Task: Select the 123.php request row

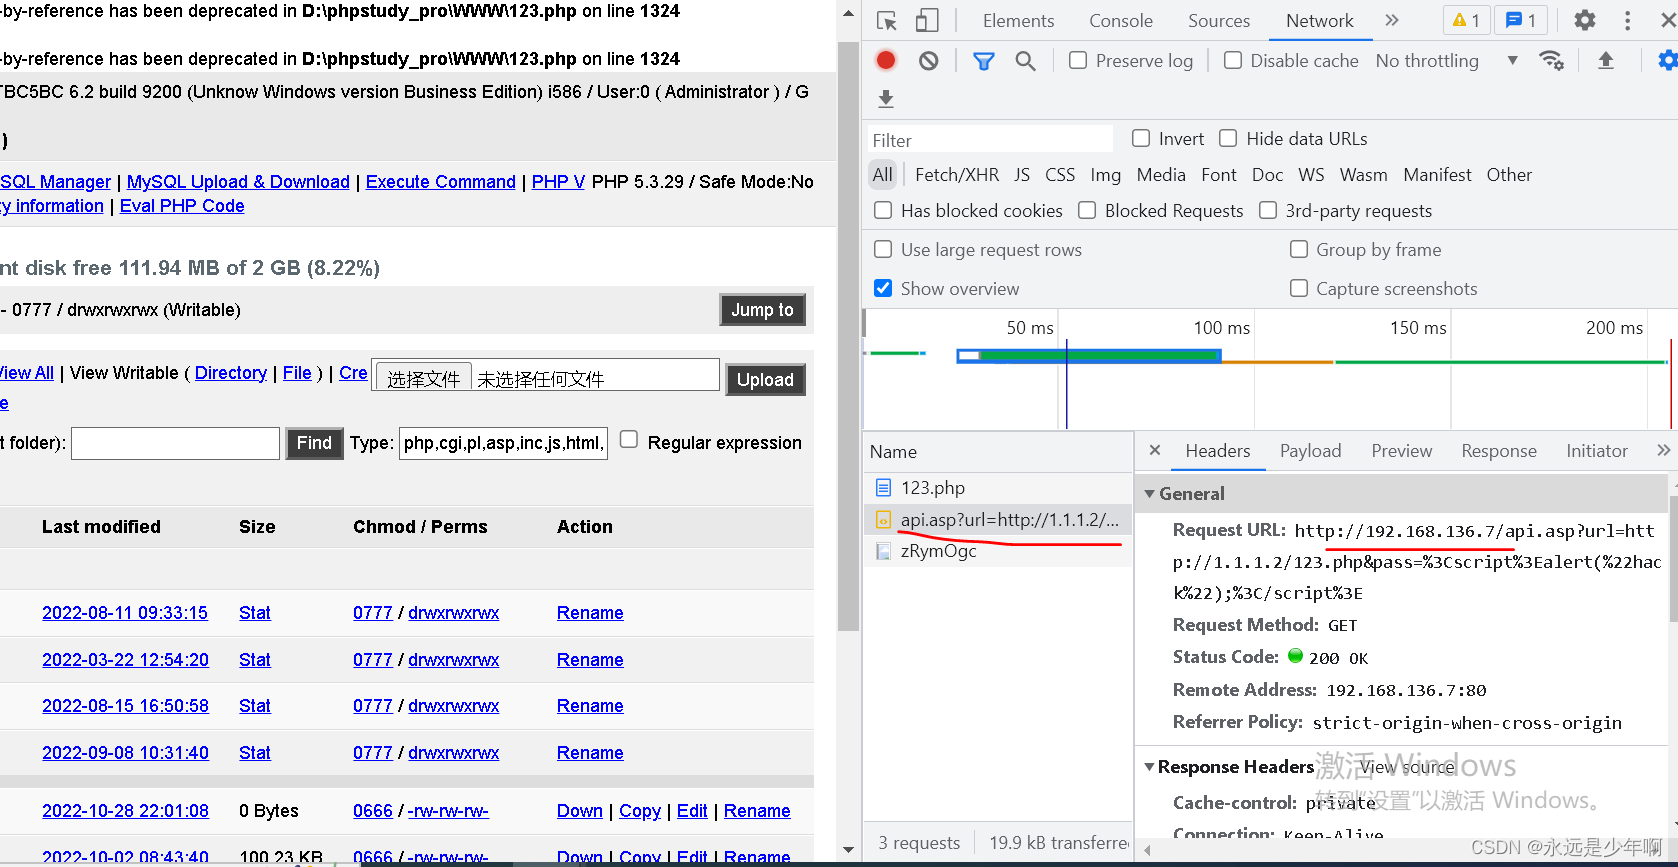Action: click(998, 488)
